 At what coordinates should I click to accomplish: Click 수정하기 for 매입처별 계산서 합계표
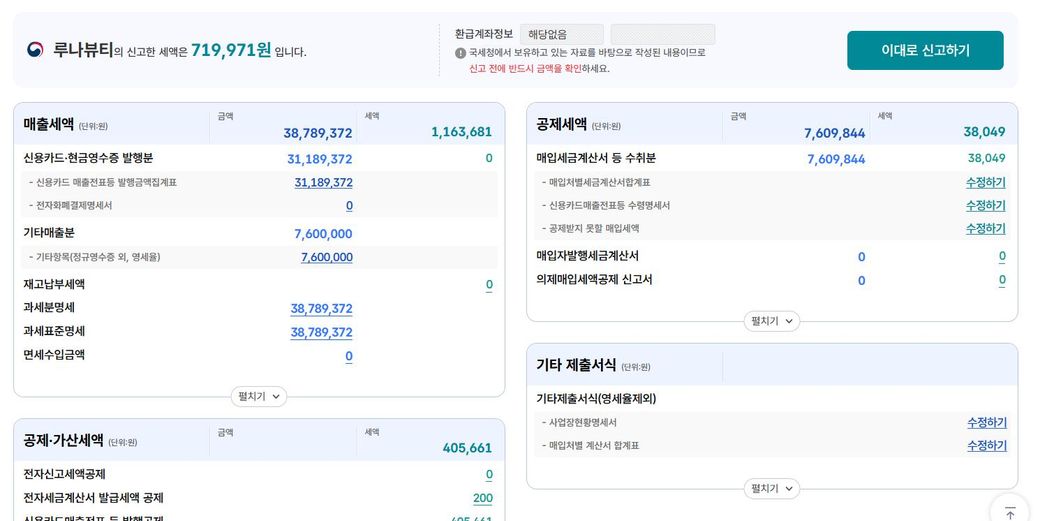click(986, 446)
